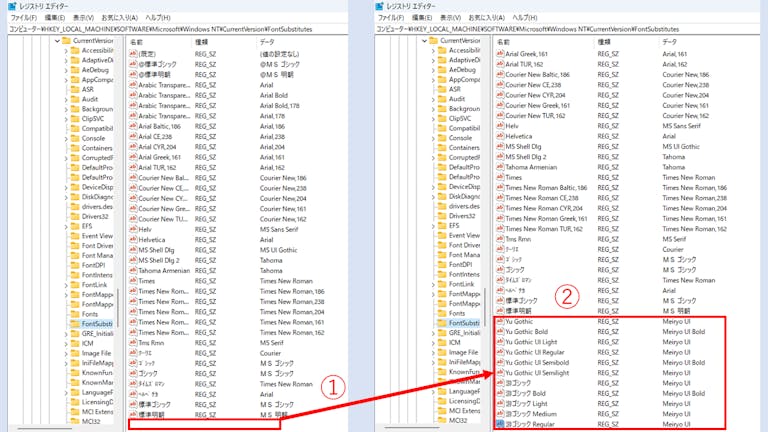Expand Audit key in left window tree
768x432 pixels.
click(66, 99)
